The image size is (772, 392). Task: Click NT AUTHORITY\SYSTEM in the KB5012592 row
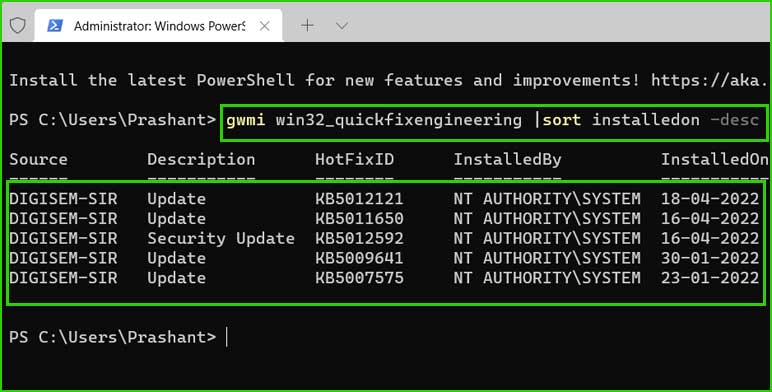pyautogui.click(x=547, y=238)
